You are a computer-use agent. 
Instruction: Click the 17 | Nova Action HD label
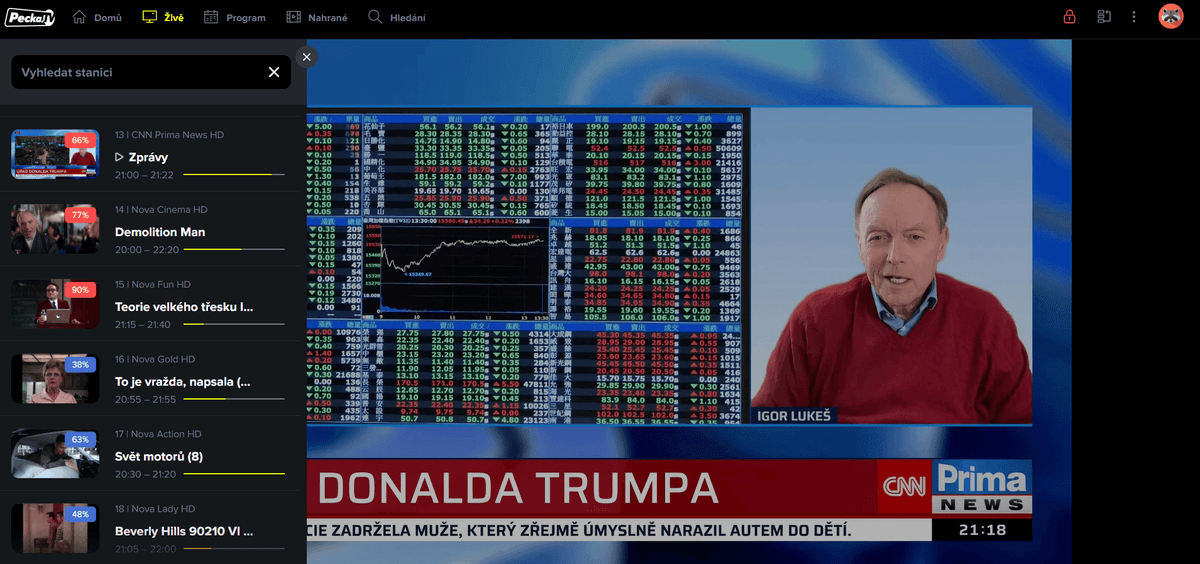click(x=158, y=434)
